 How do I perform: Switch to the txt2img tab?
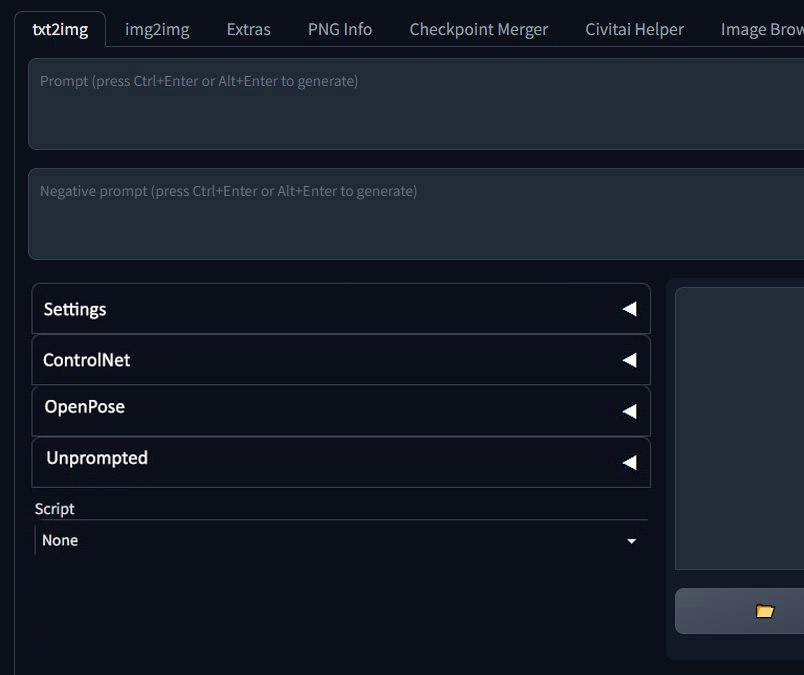(x=60, y=29)
